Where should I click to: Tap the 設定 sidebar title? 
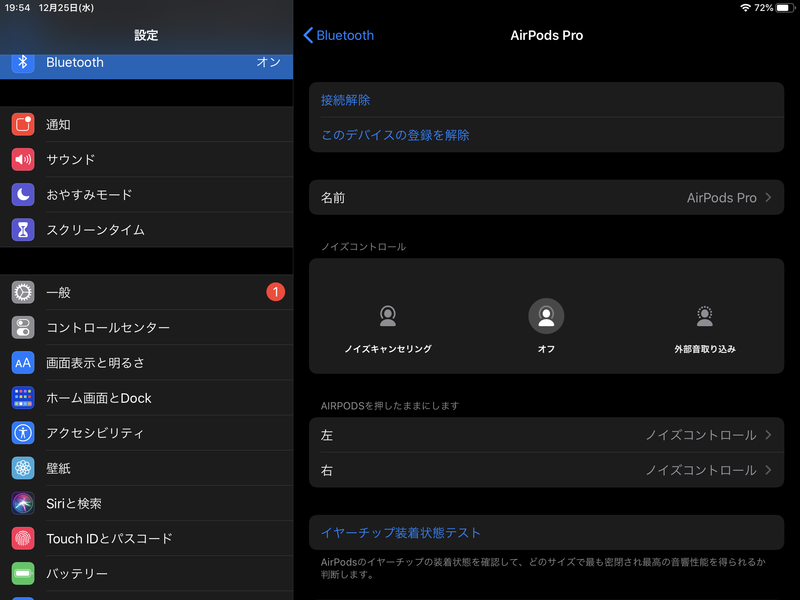tap(146, 35)
